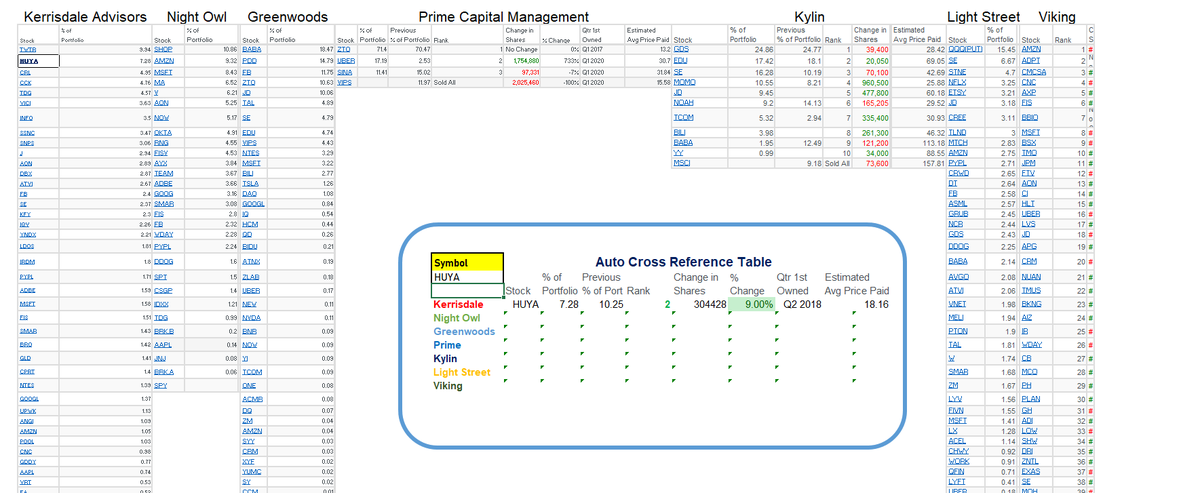Open the BBIO link under Viking
The width and height of the screenshot is (1200, 493).
(x=1032, y=118)
